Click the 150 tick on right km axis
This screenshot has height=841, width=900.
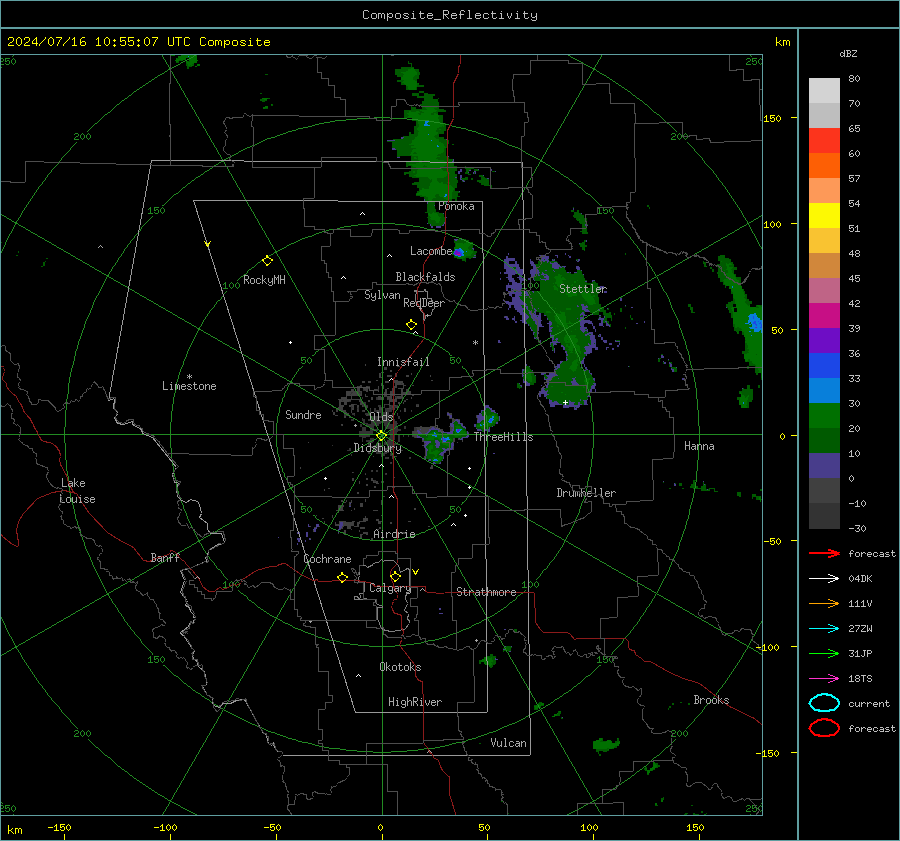772,118
